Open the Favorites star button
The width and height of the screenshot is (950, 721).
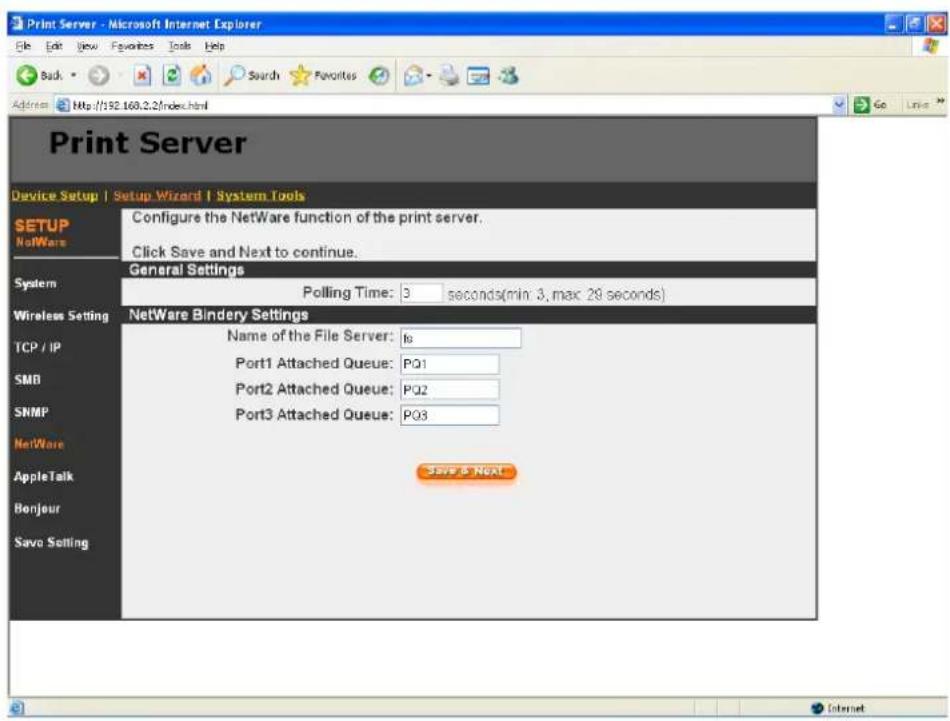(324, 76)
